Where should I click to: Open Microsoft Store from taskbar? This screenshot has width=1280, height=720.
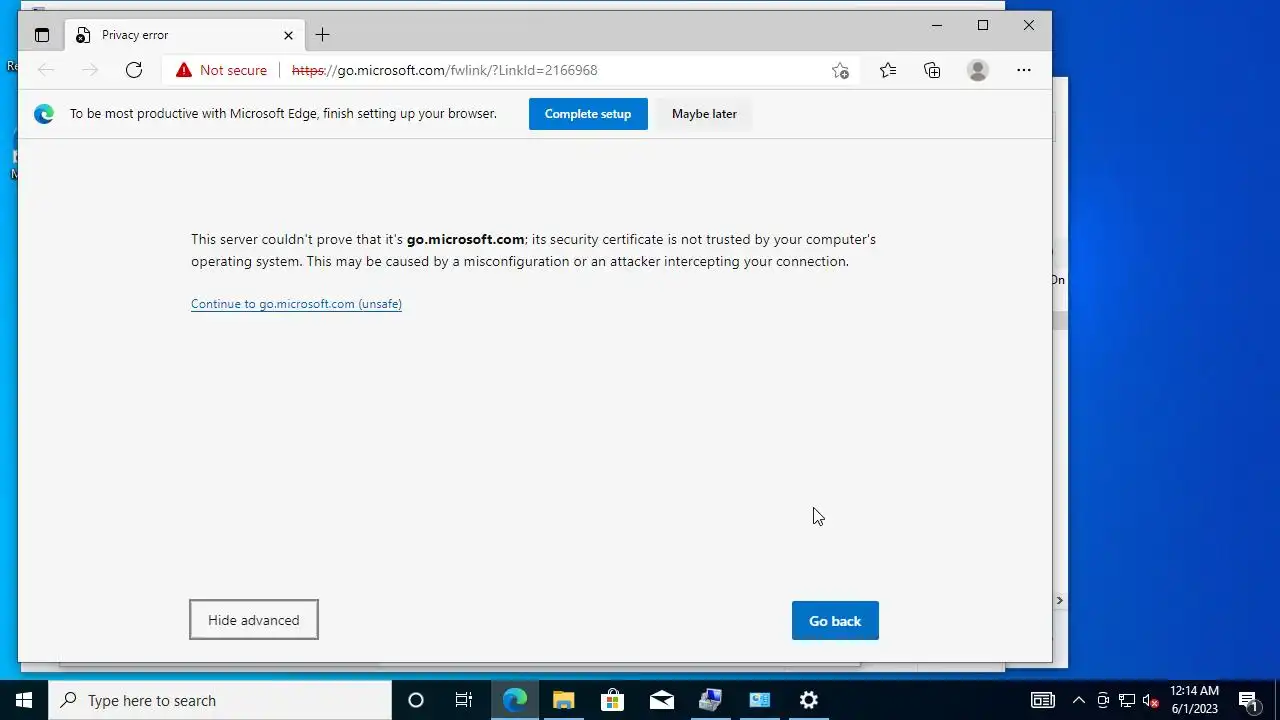tap(612, 700)
